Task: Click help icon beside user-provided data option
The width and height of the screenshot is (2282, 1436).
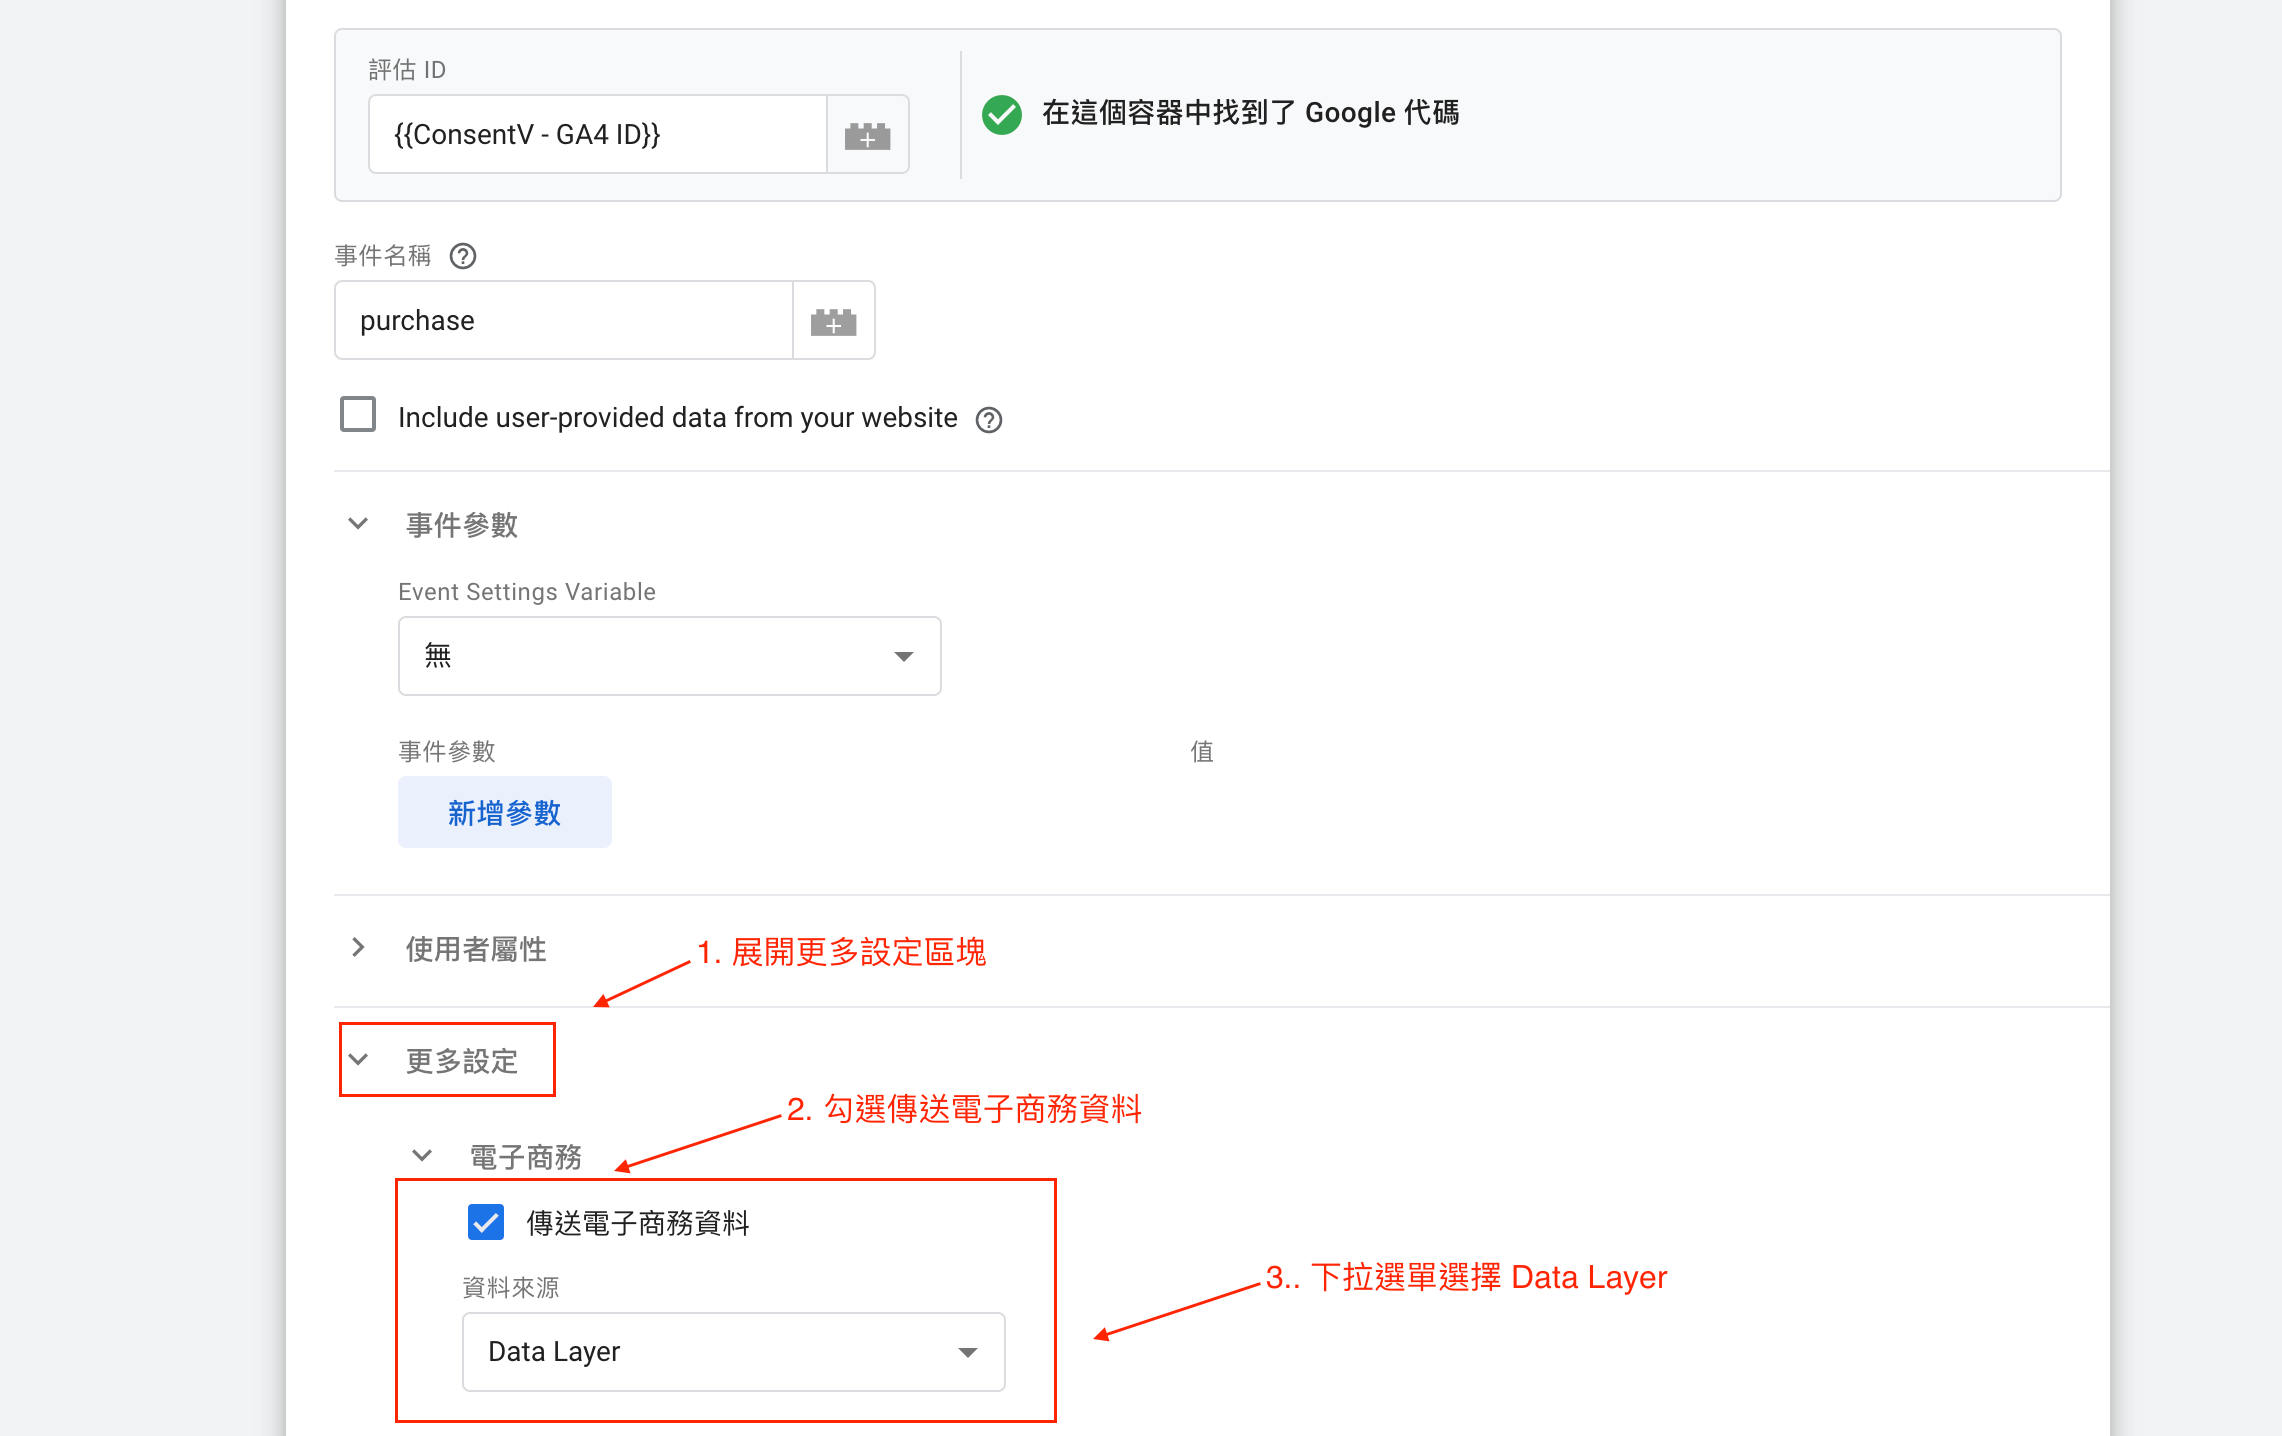Action: click(989, 420)
